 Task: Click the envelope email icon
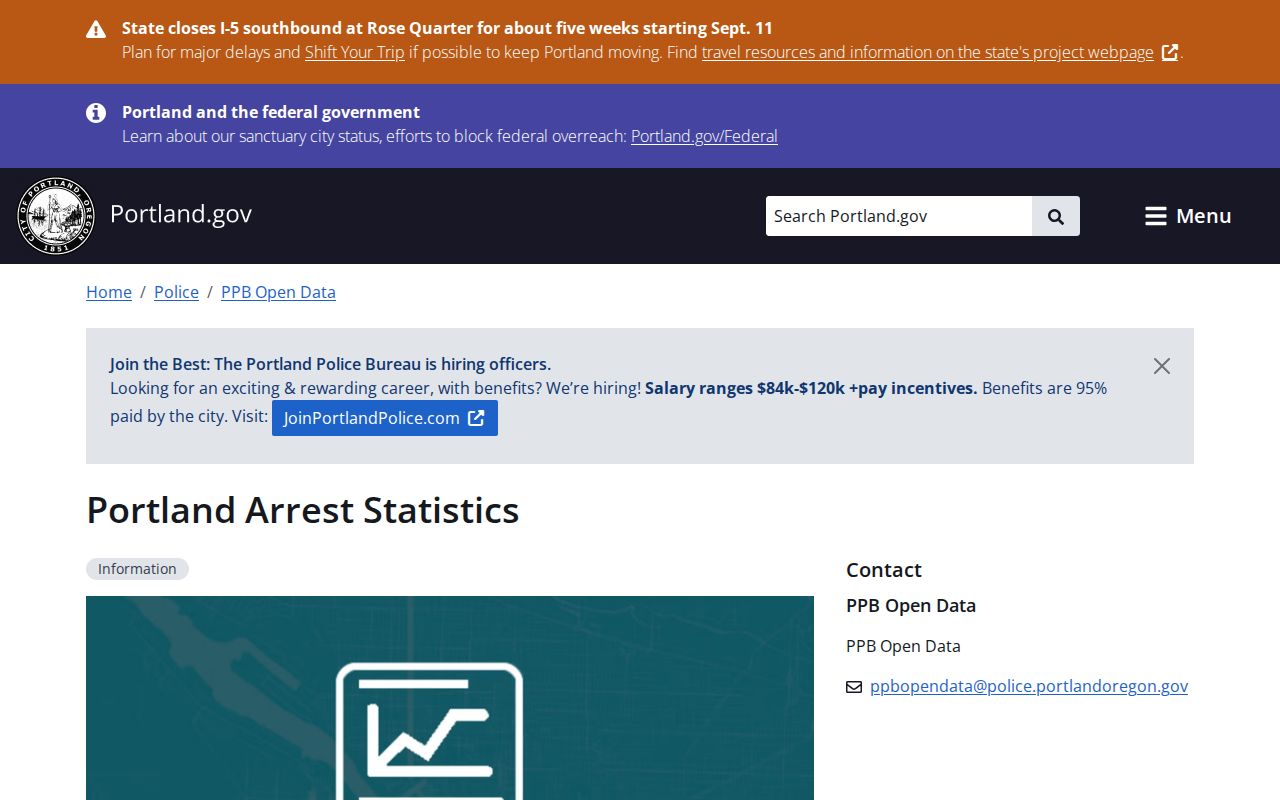854,687
